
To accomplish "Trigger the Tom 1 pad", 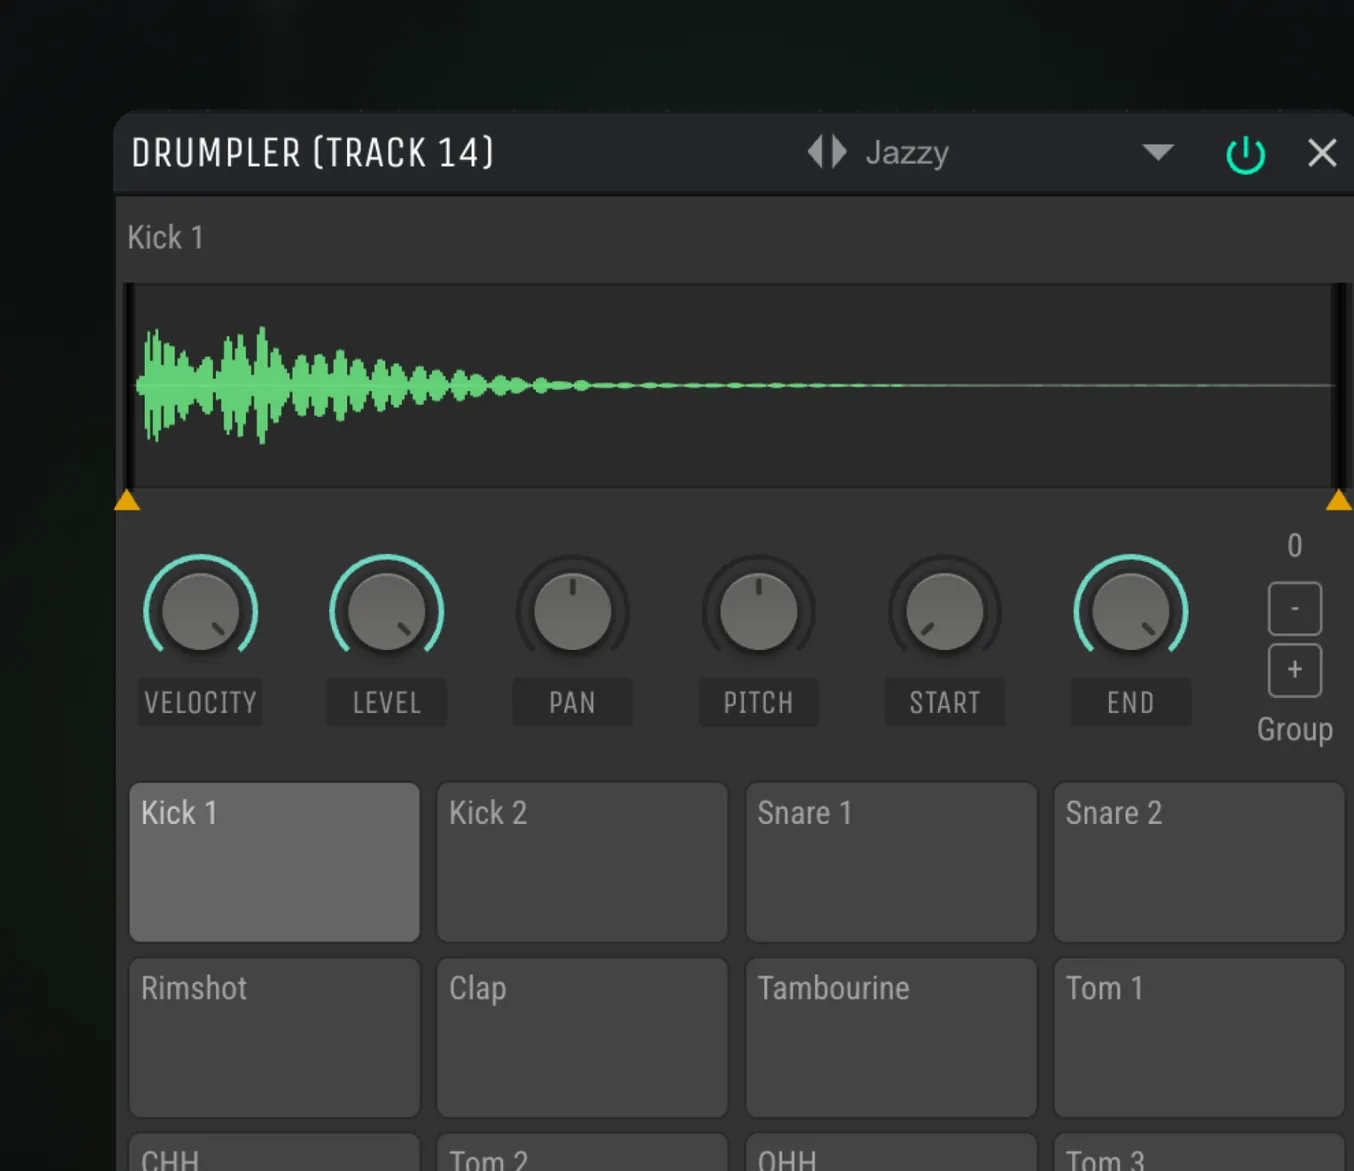I will (1199, 1038).
